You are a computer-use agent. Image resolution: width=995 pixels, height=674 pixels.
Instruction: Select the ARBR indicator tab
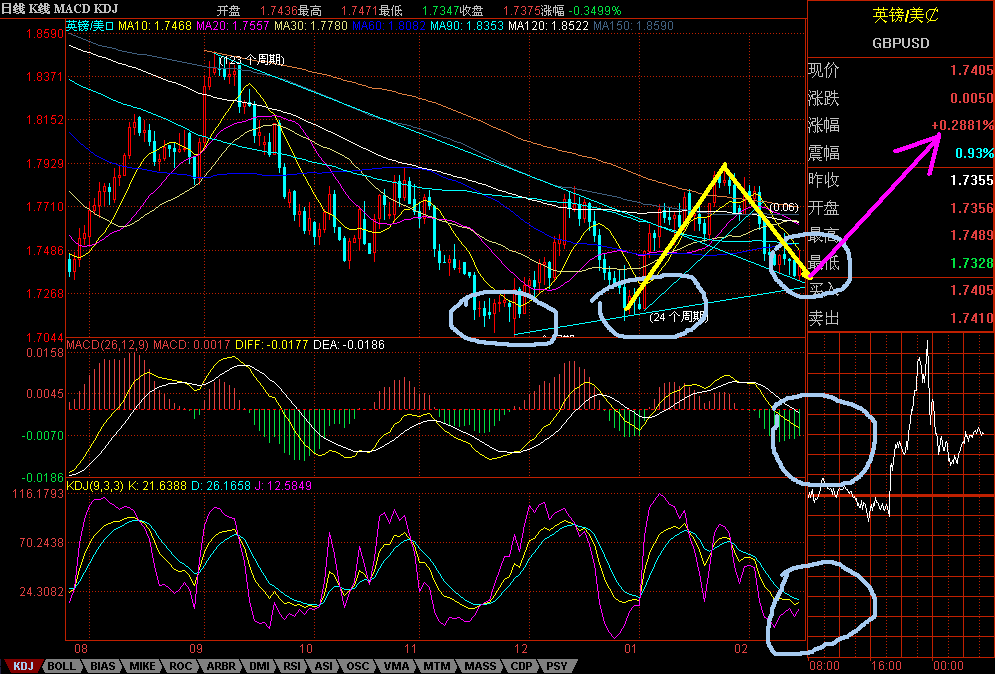click(221, 666)
